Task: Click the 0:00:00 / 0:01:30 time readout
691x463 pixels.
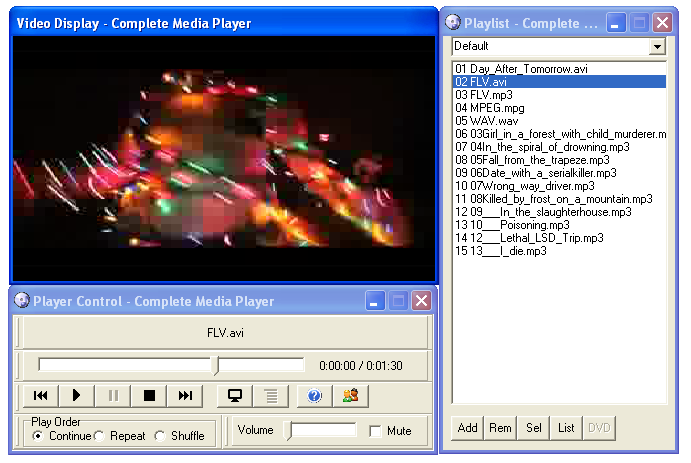Action: click(x=360, y=366)
